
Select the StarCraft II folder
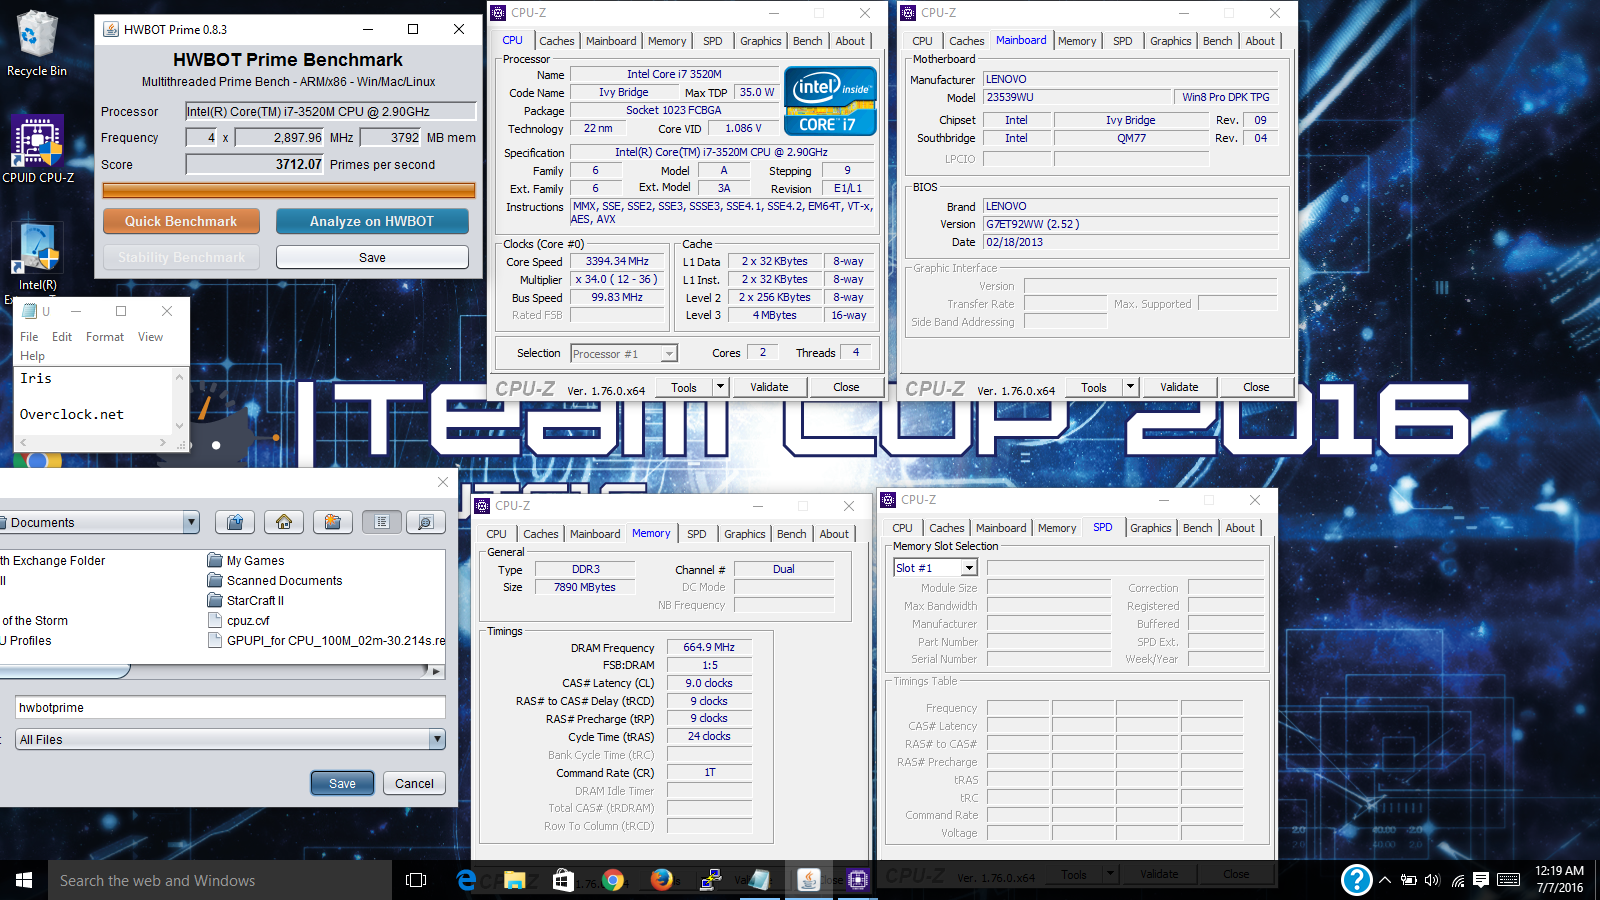click(x=246, y=600)
